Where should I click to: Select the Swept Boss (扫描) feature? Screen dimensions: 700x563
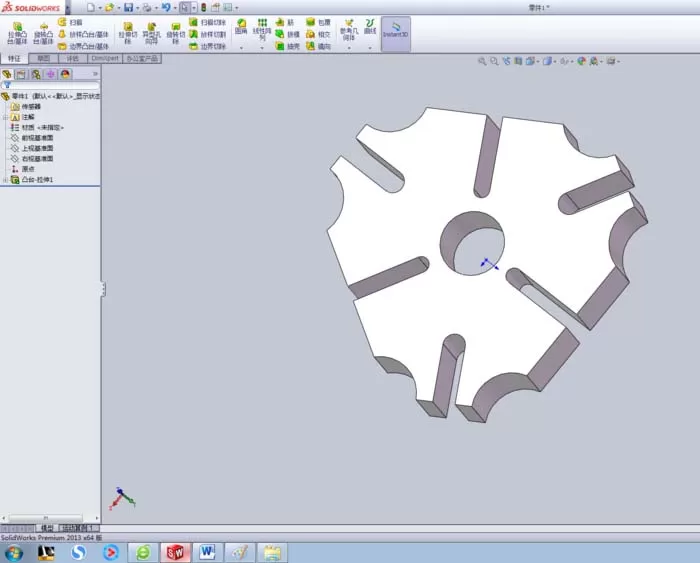coord(71,22)
